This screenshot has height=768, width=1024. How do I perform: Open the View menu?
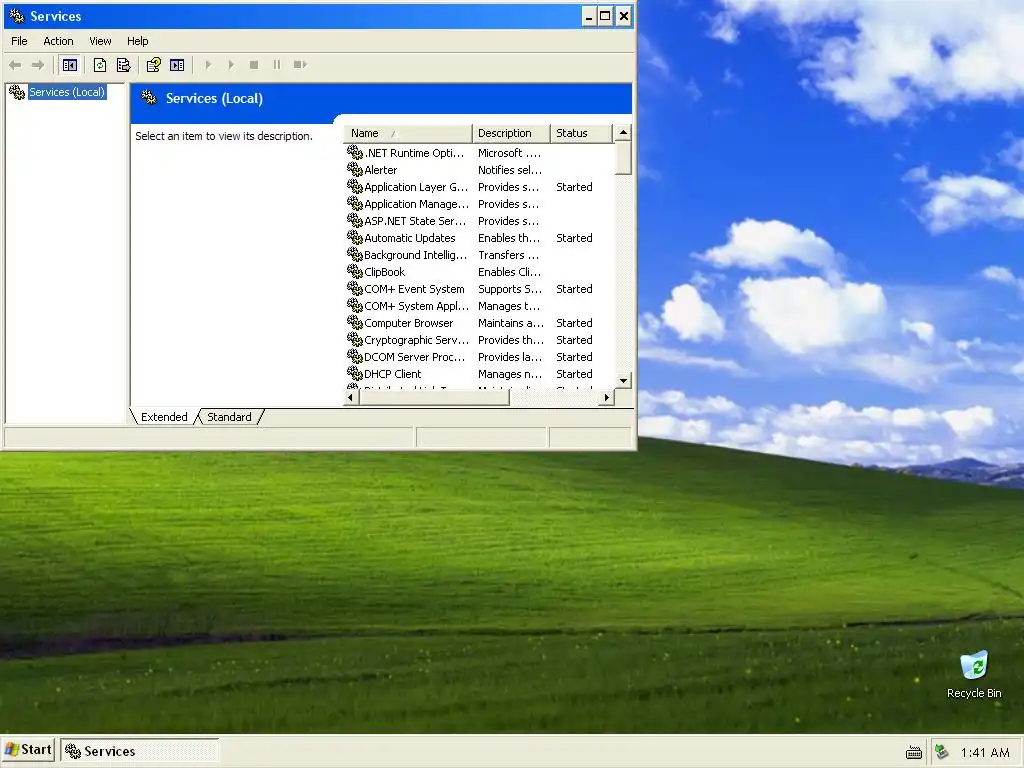pos(100,41)
